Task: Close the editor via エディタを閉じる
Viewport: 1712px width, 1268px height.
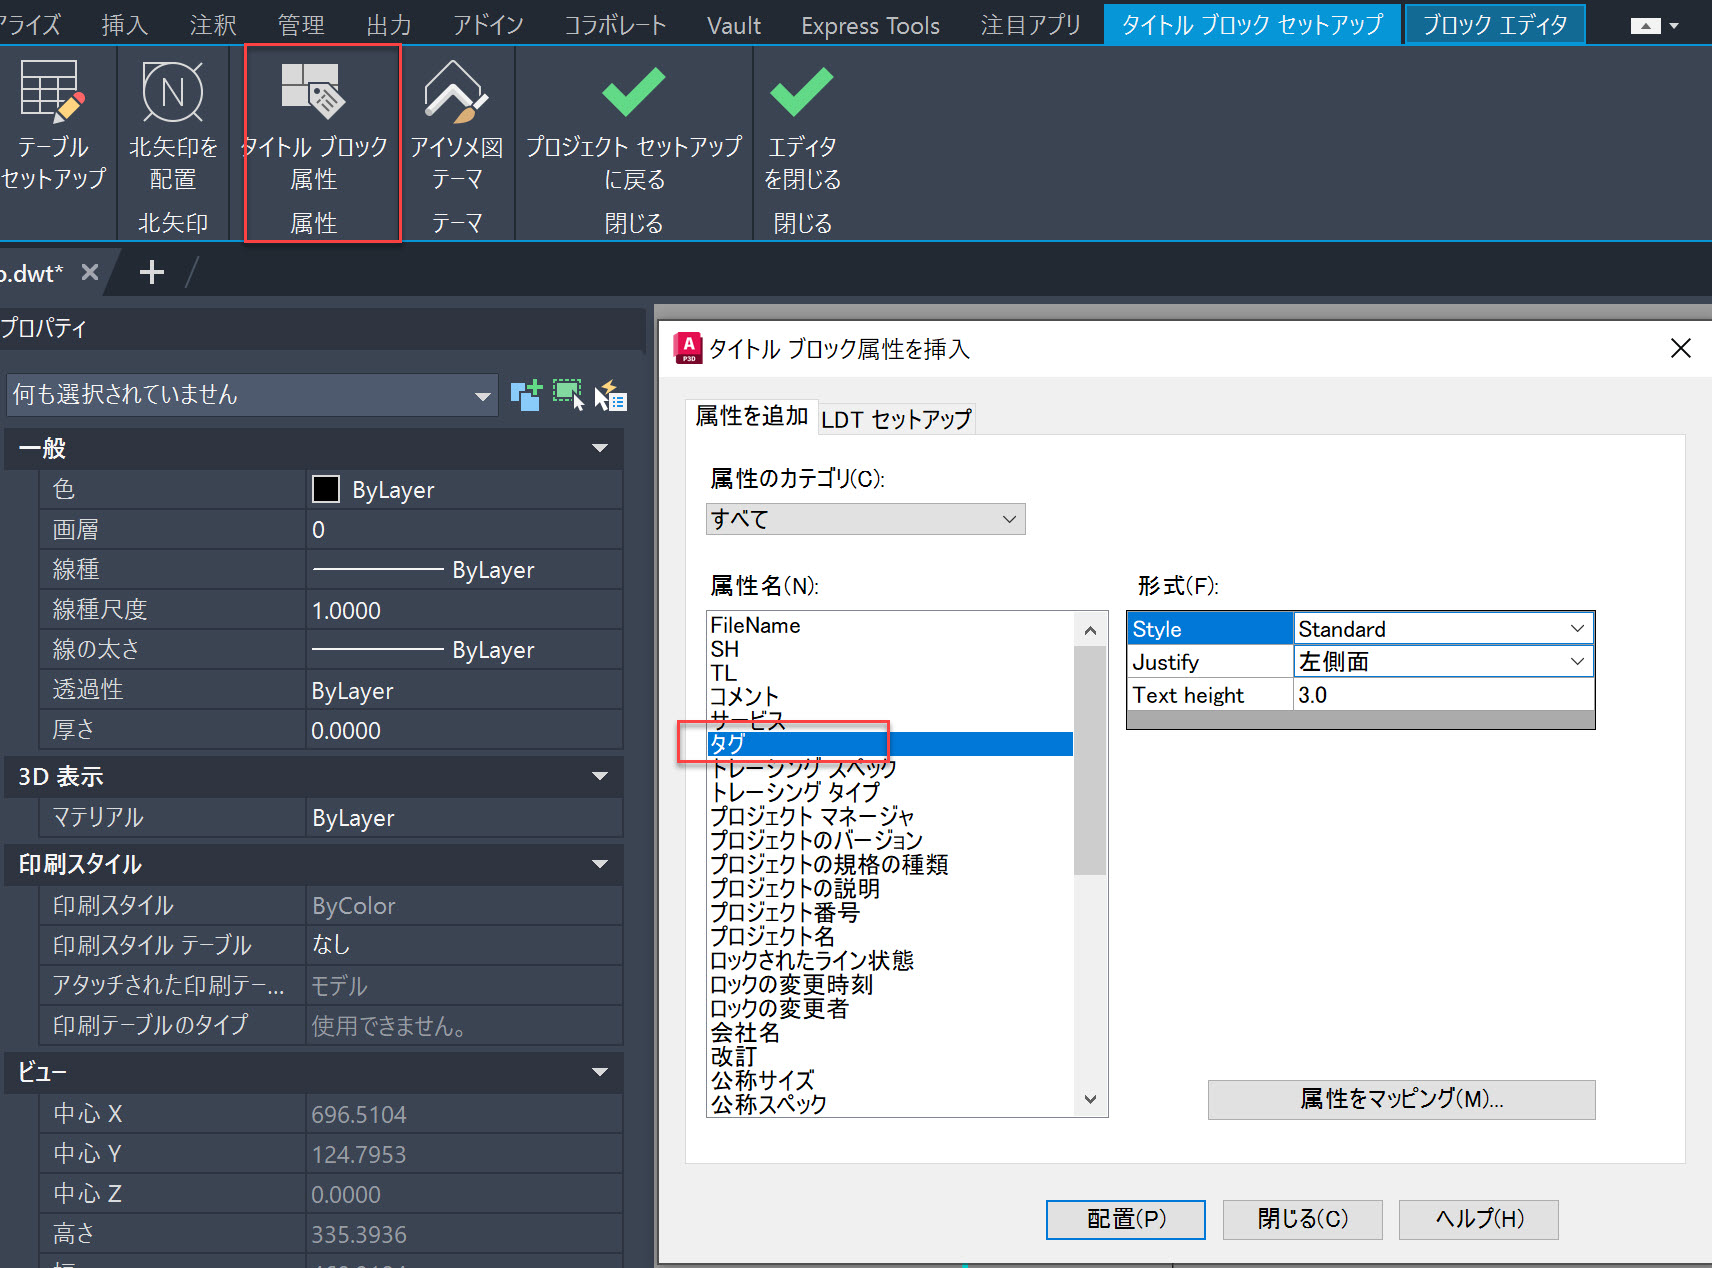Action: pos(802,125)
